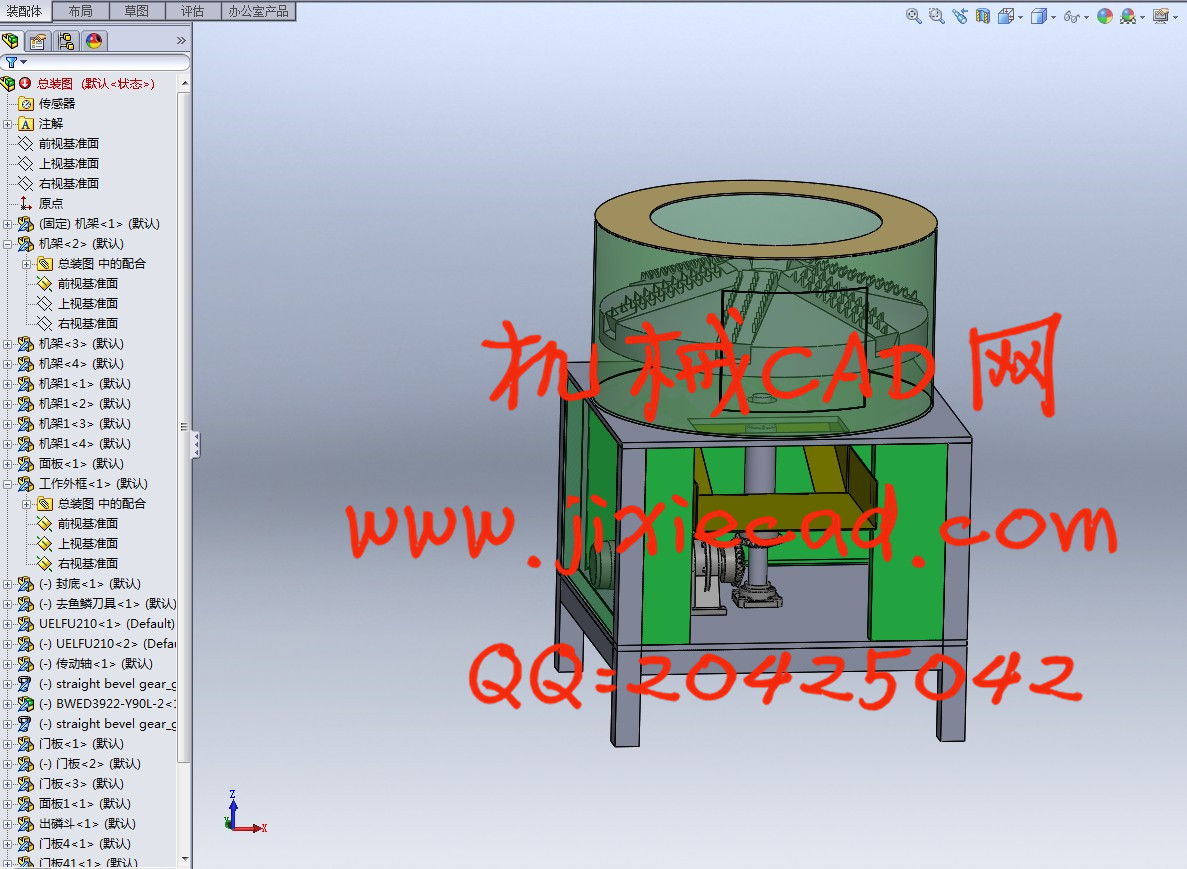Click the Previous View icon
Screen dimensions: 1187x869
(960, 16)
